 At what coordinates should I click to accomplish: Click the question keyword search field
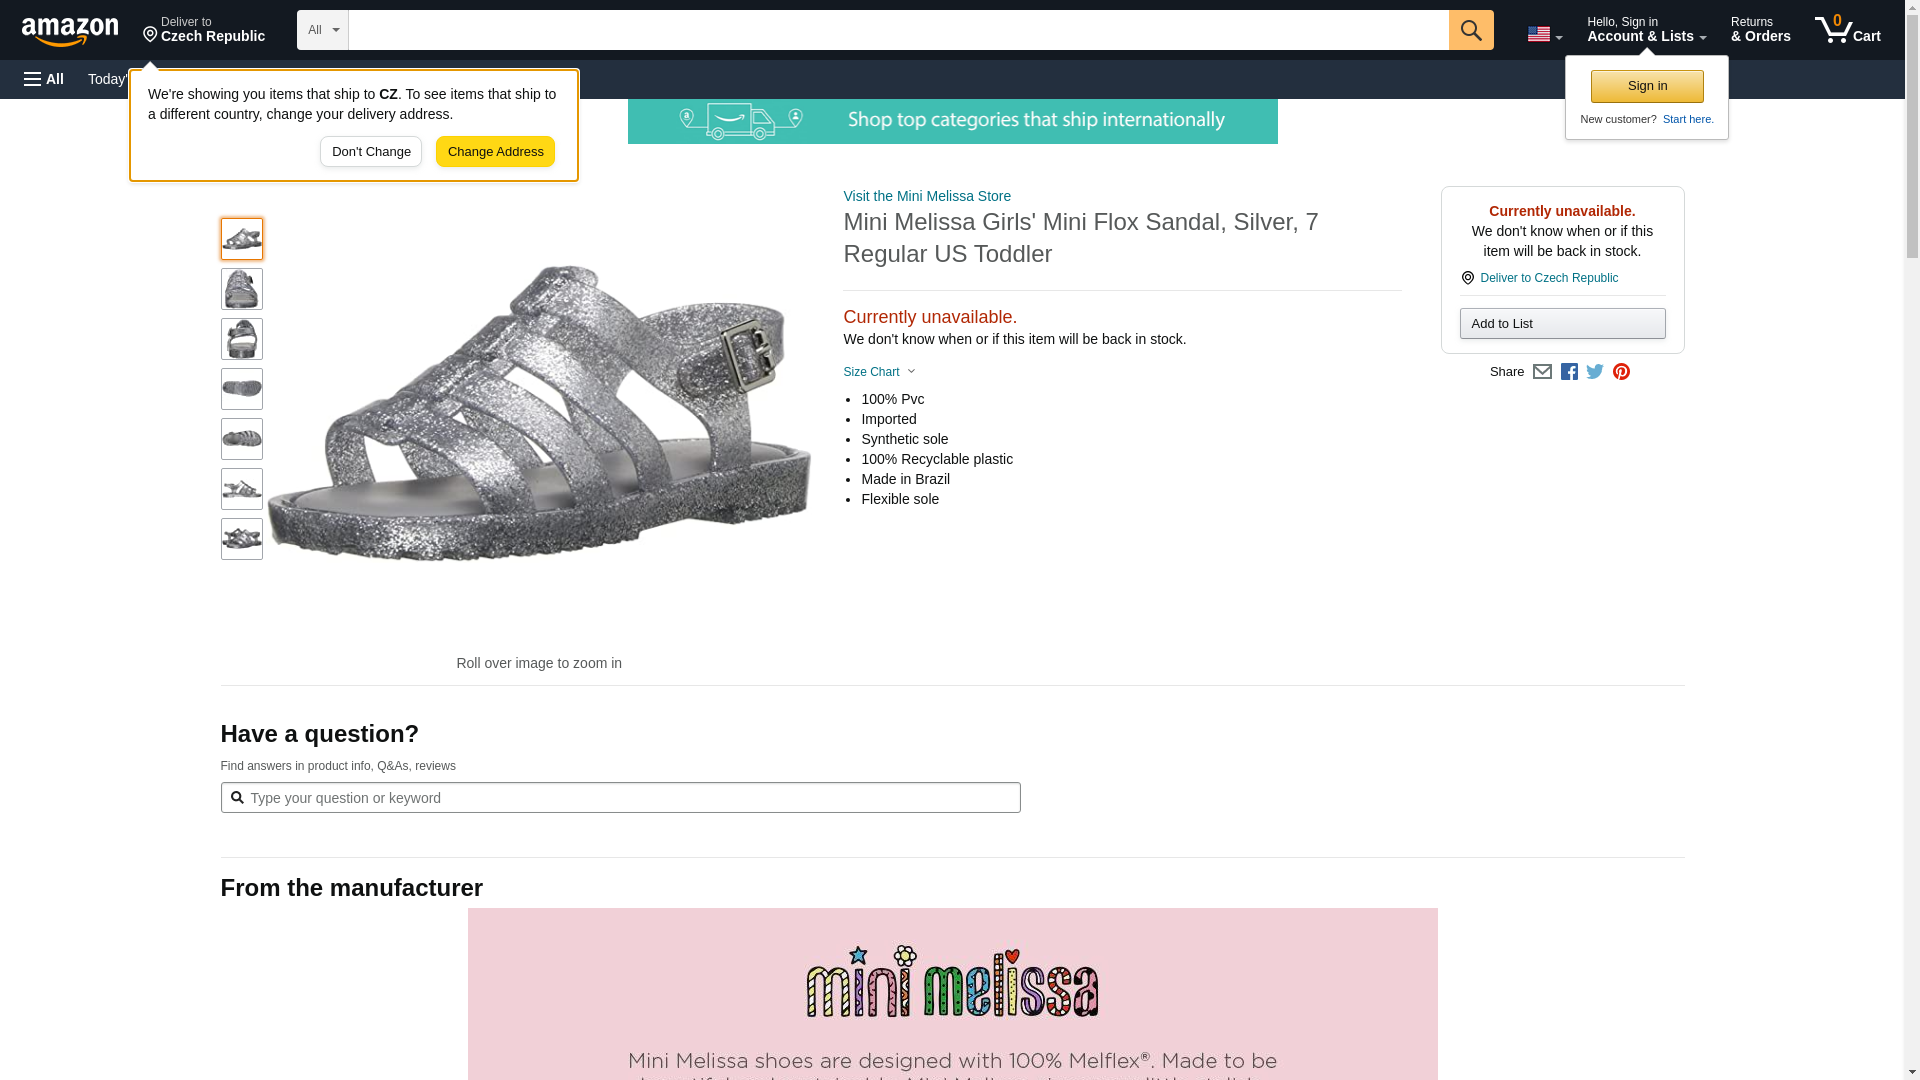click(x=620, y=798)
